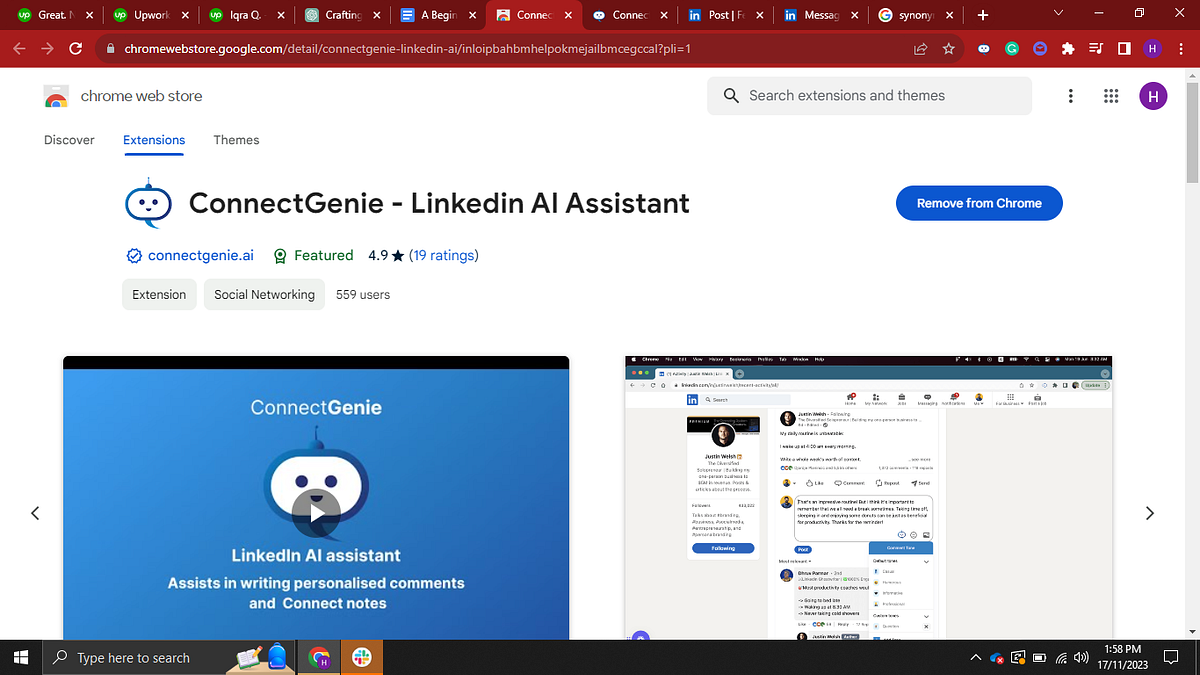
Task: Click the share icon in the address bar
Action: pyautogui.click(x=919, y=47)
